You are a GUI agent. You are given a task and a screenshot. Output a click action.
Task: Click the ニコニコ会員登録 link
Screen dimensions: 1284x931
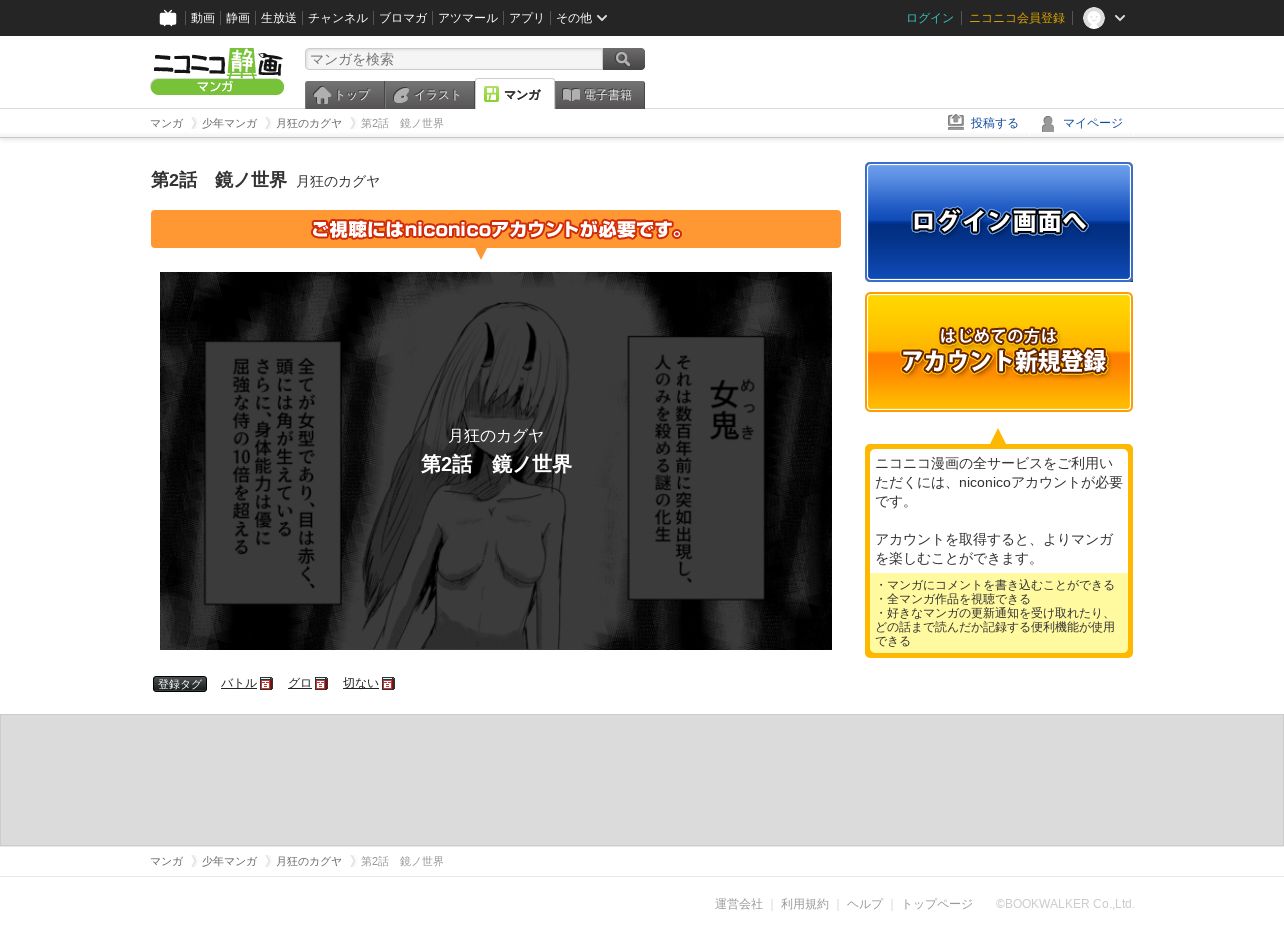[1017, 18]
